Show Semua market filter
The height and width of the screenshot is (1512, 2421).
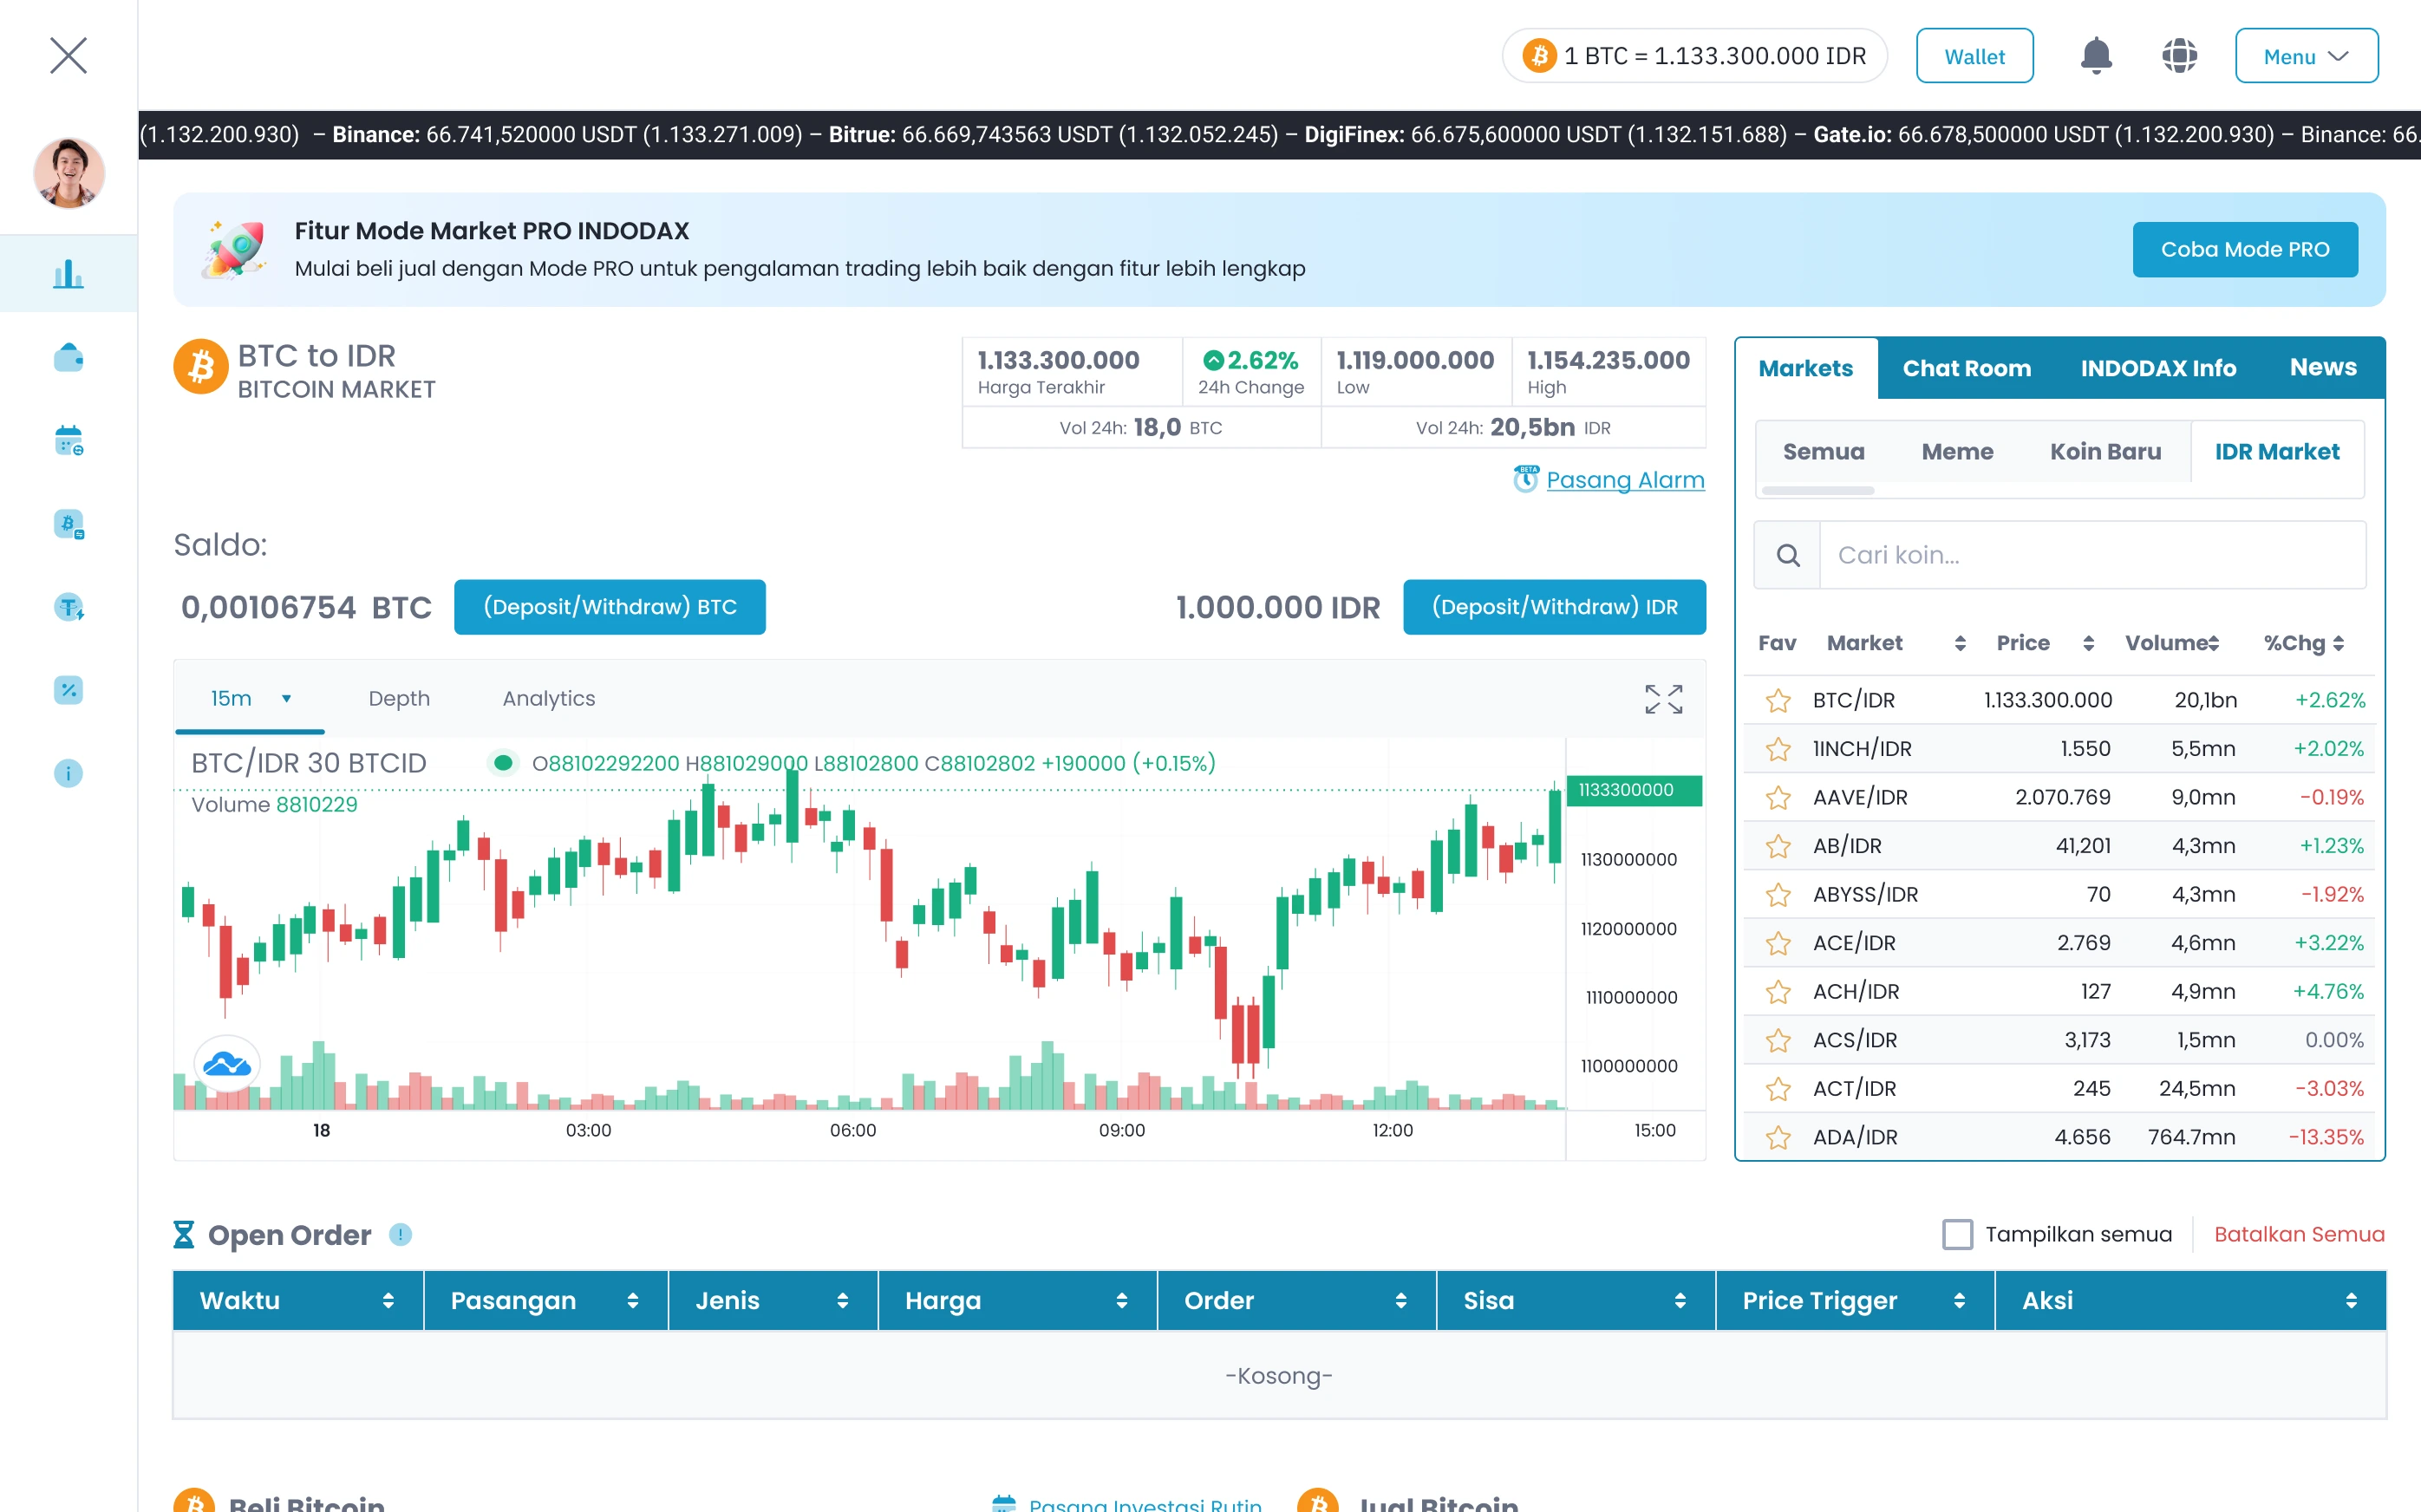coord(1823,452)
